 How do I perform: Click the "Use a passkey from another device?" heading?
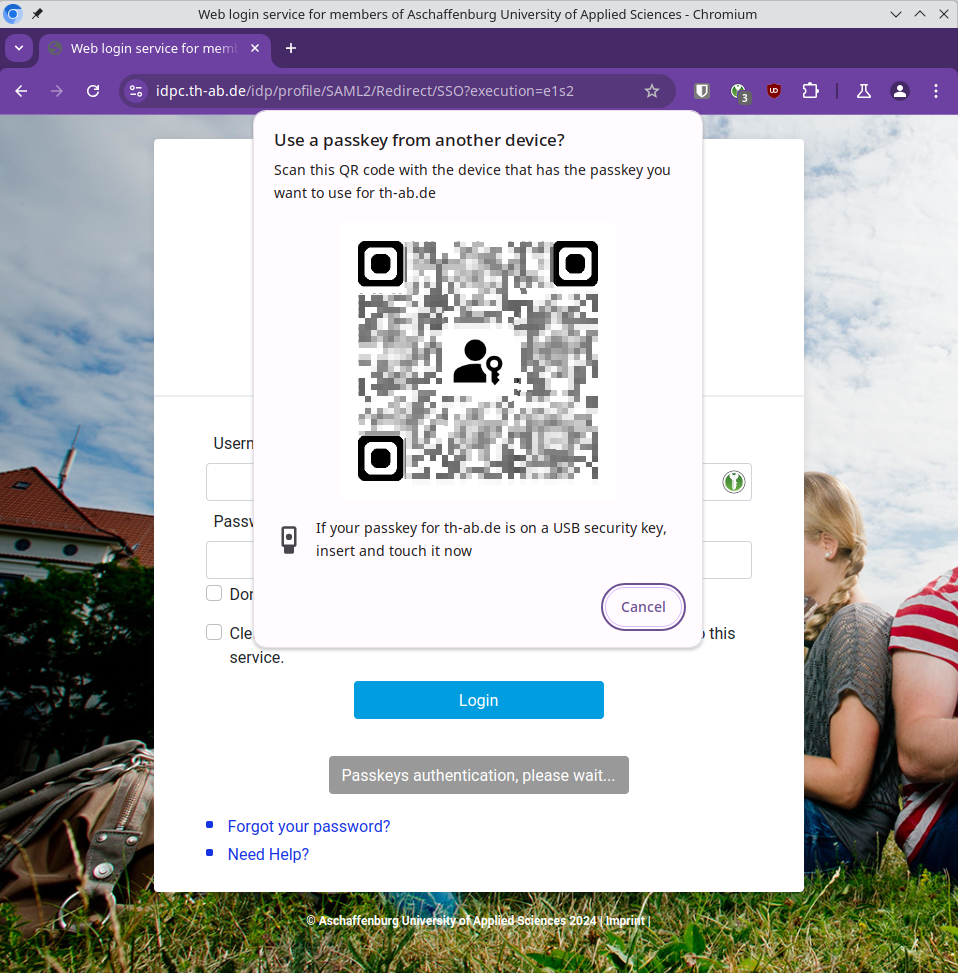coord(419,140)
